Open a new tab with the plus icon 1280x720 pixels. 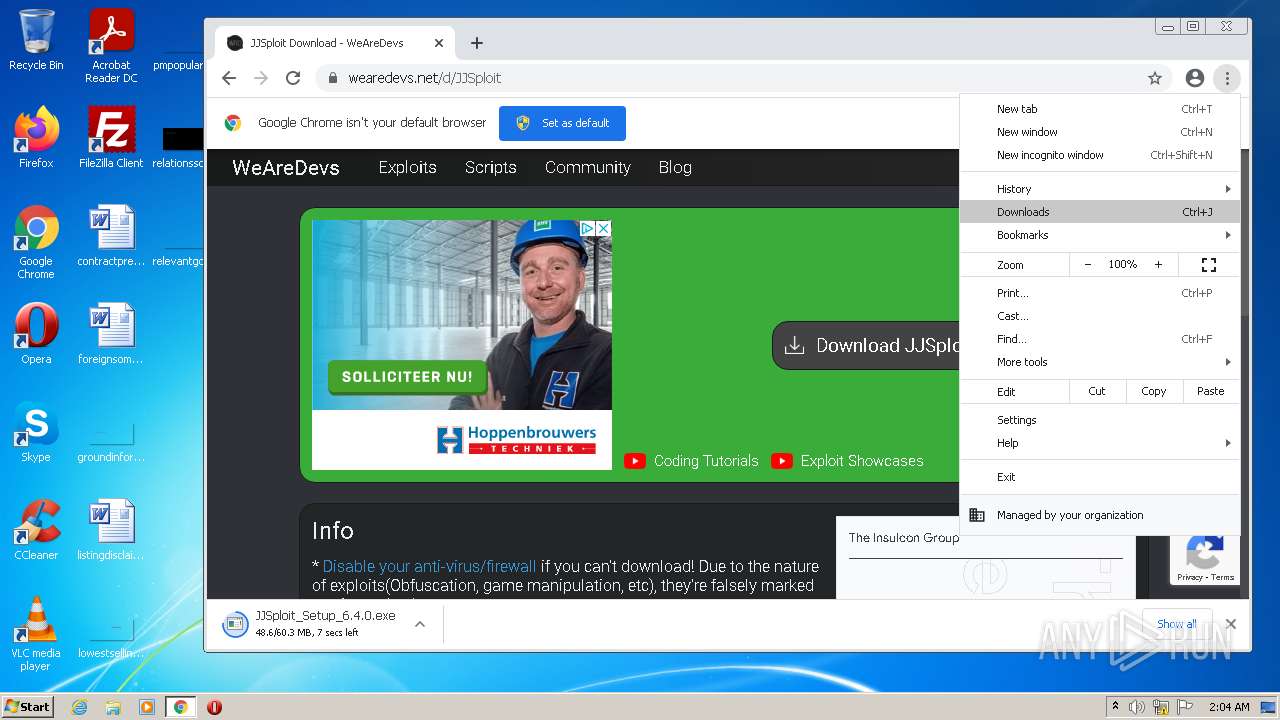tap(477, 43)
